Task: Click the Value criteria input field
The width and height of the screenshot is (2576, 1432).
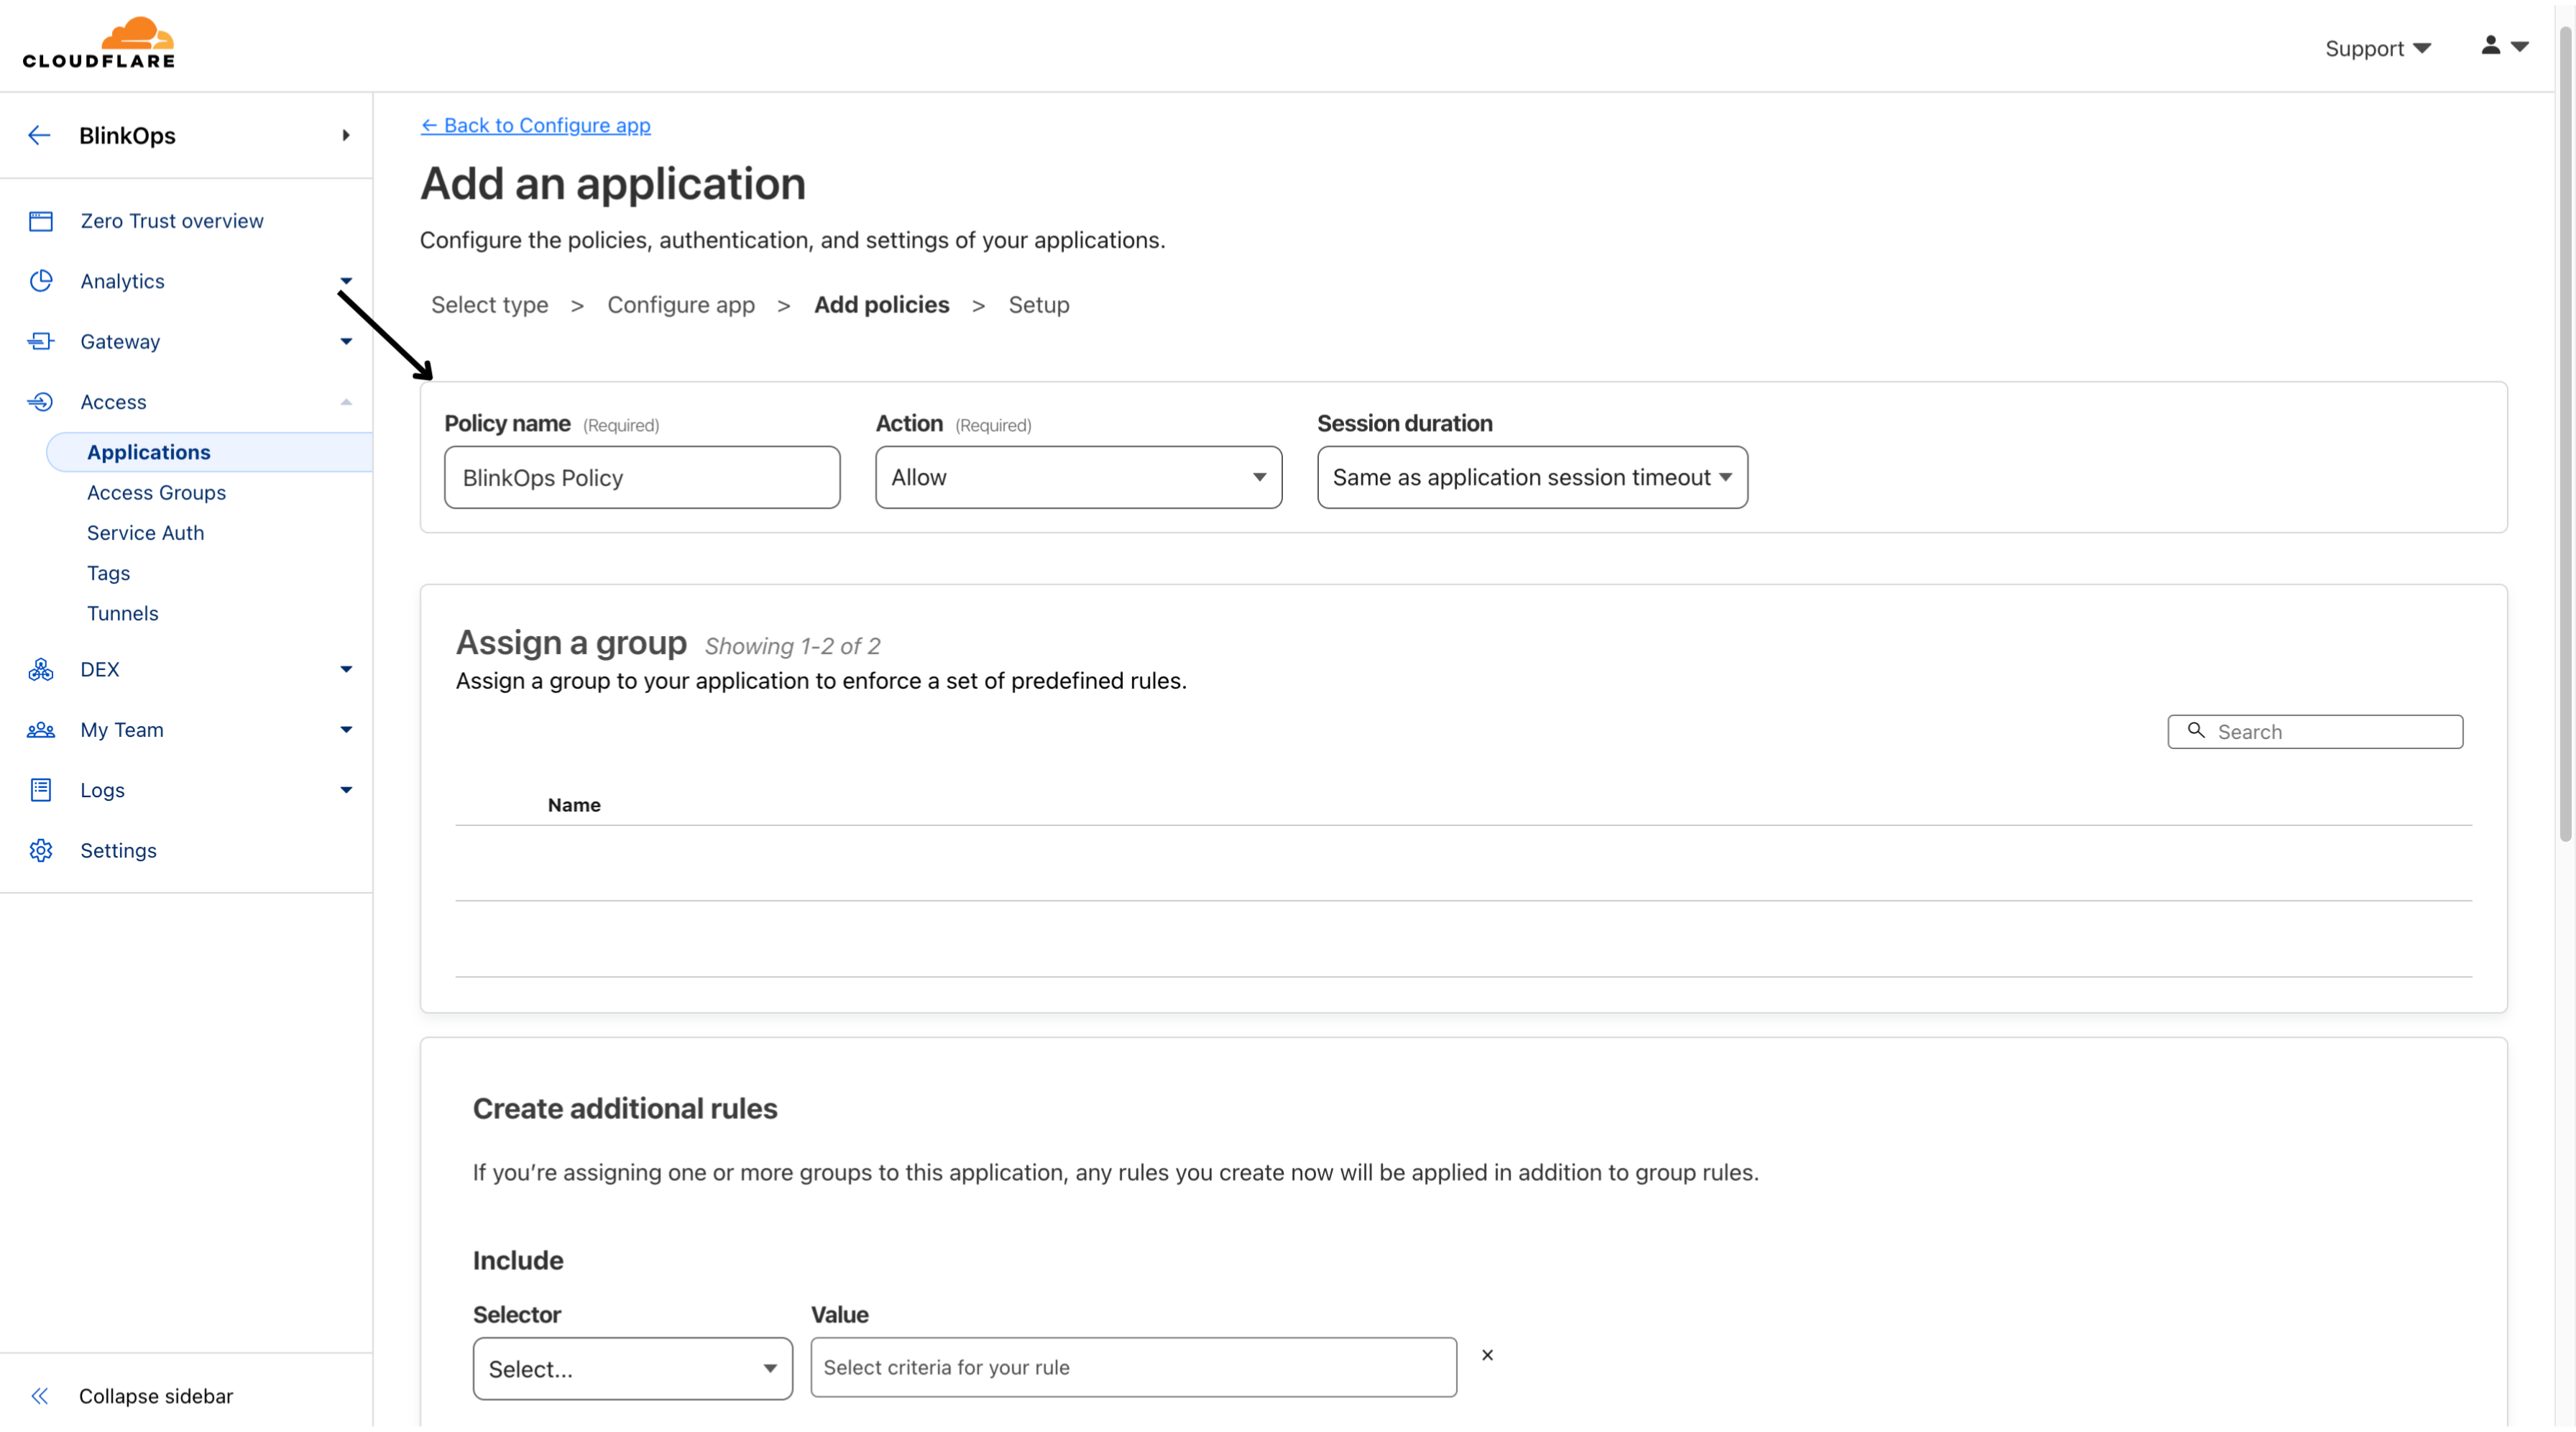Action: coord(1133,1367)
